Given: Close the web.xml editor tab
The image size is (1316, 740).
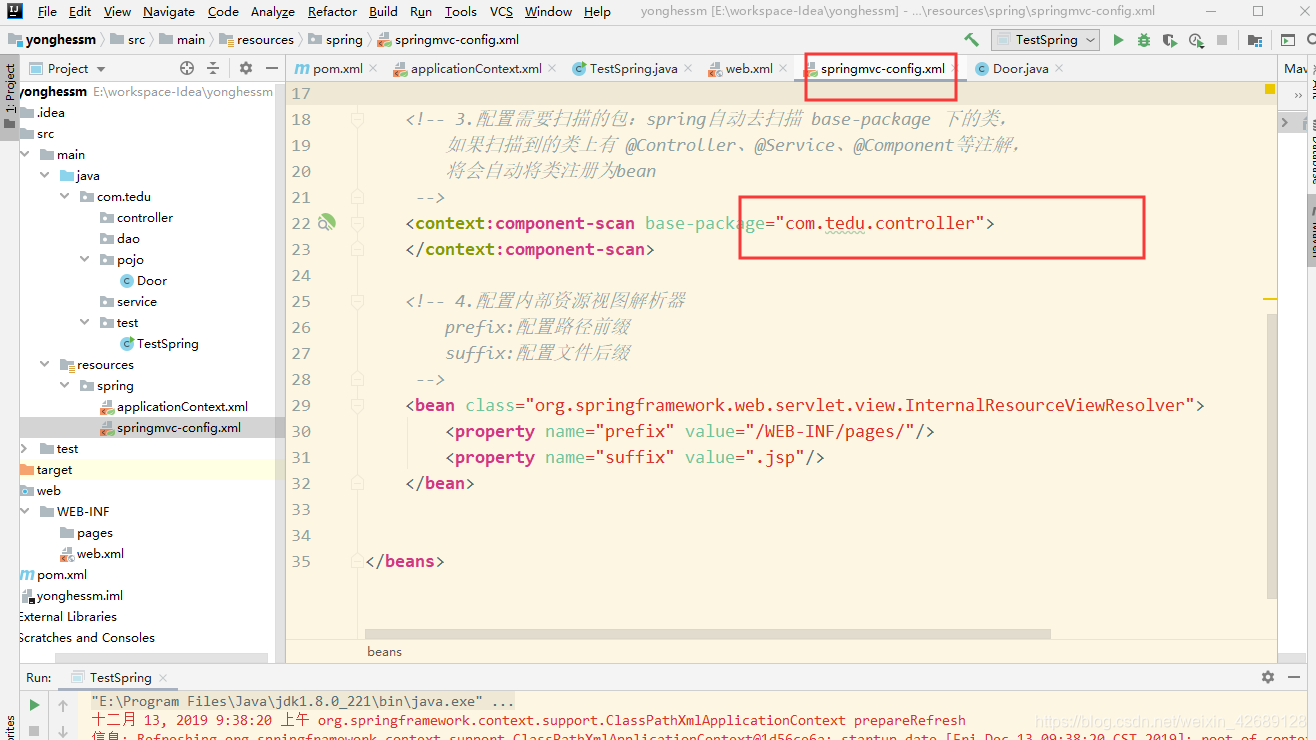Looking at the screenshot, I should click(x=783, y=69).
